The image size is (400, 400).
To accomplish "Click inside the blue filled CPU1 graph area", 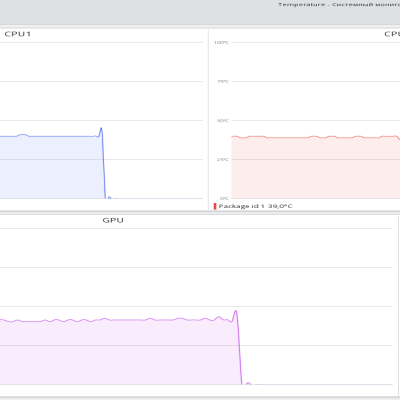I will [50, 167].
